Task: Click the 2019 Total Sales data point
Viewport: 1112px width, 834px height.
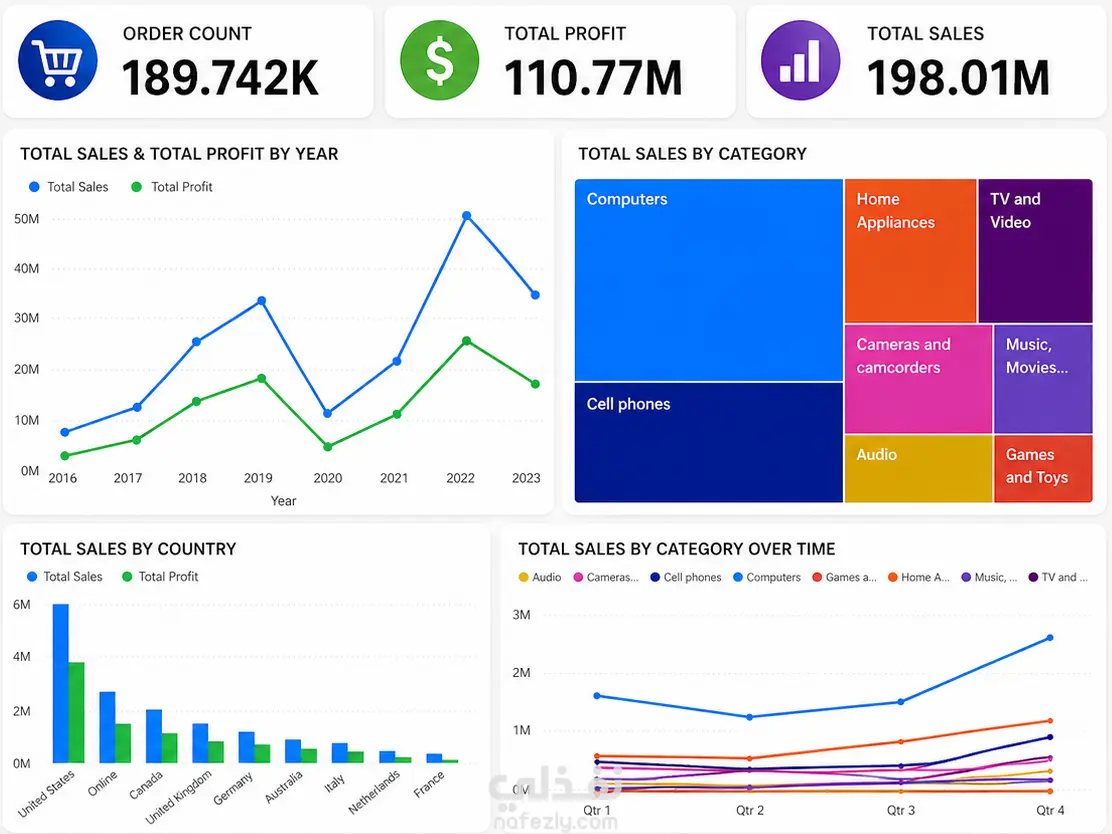Action: tap(262, 301)
